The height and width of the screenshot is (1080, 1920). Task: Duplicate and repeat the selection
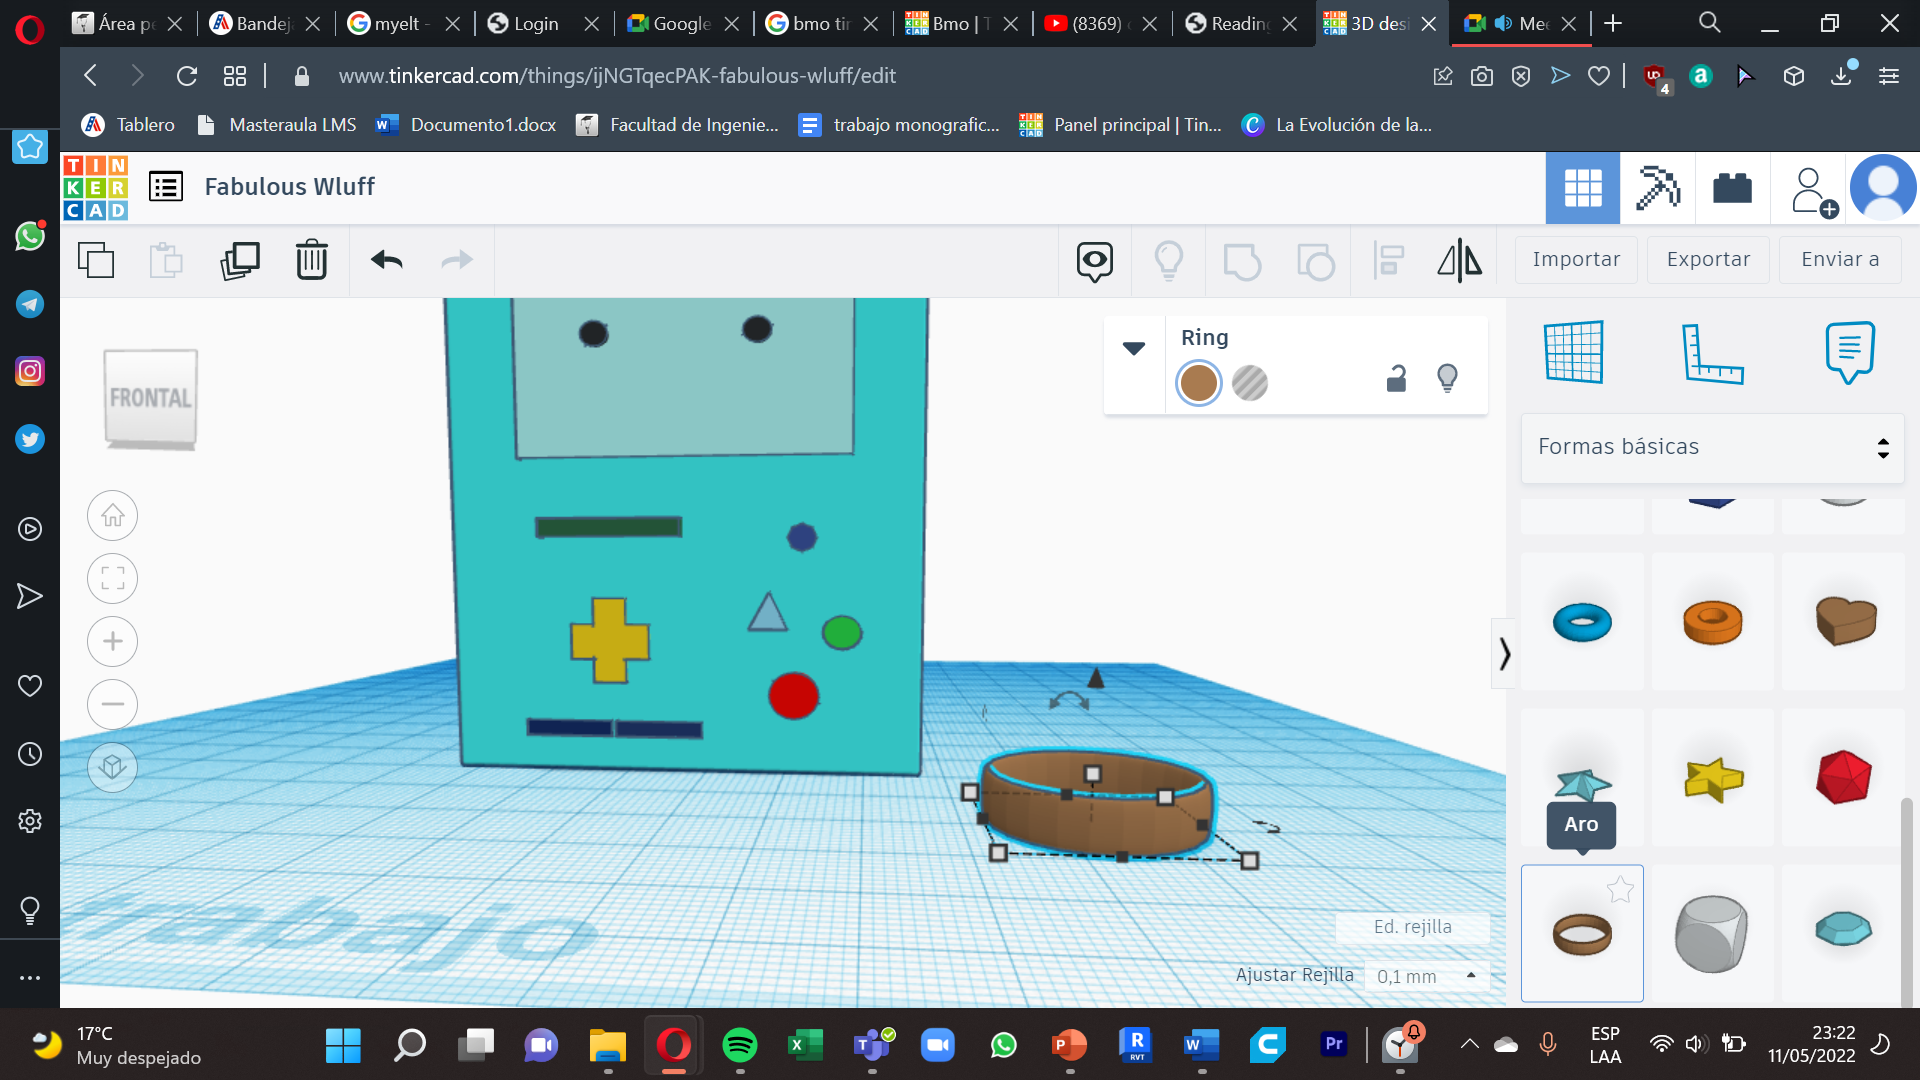click(240, 260)
